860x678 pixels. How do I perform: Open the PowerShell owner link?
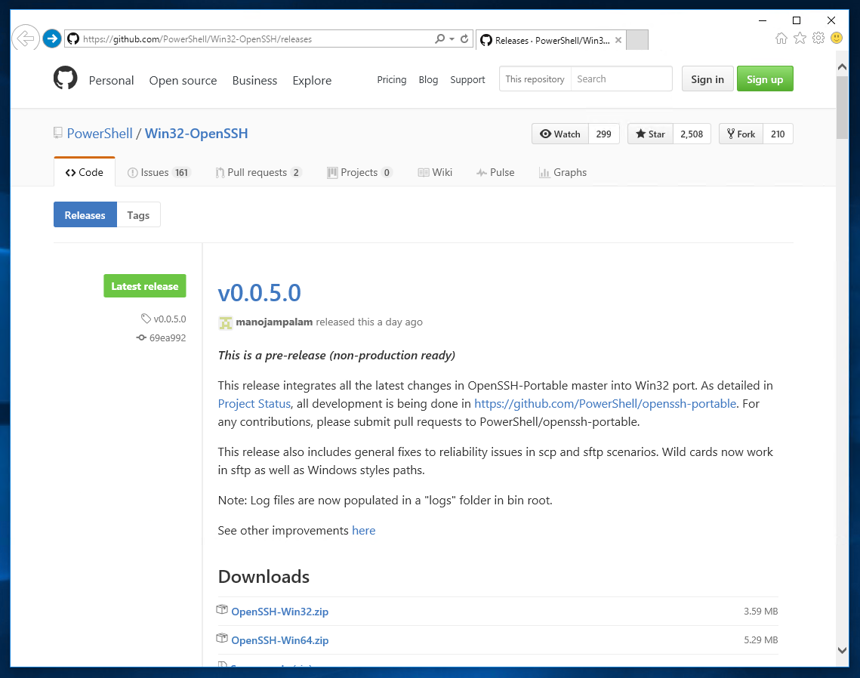[100, 133]
